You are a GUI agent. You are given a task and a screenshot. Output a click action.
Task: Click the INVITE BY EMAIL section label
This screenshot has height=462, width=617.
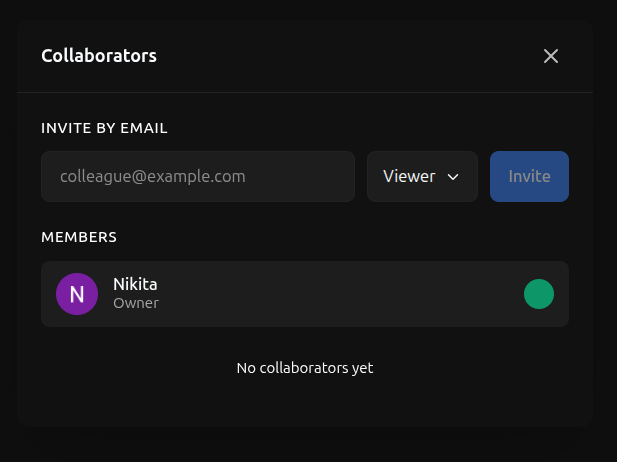(104, 128)
